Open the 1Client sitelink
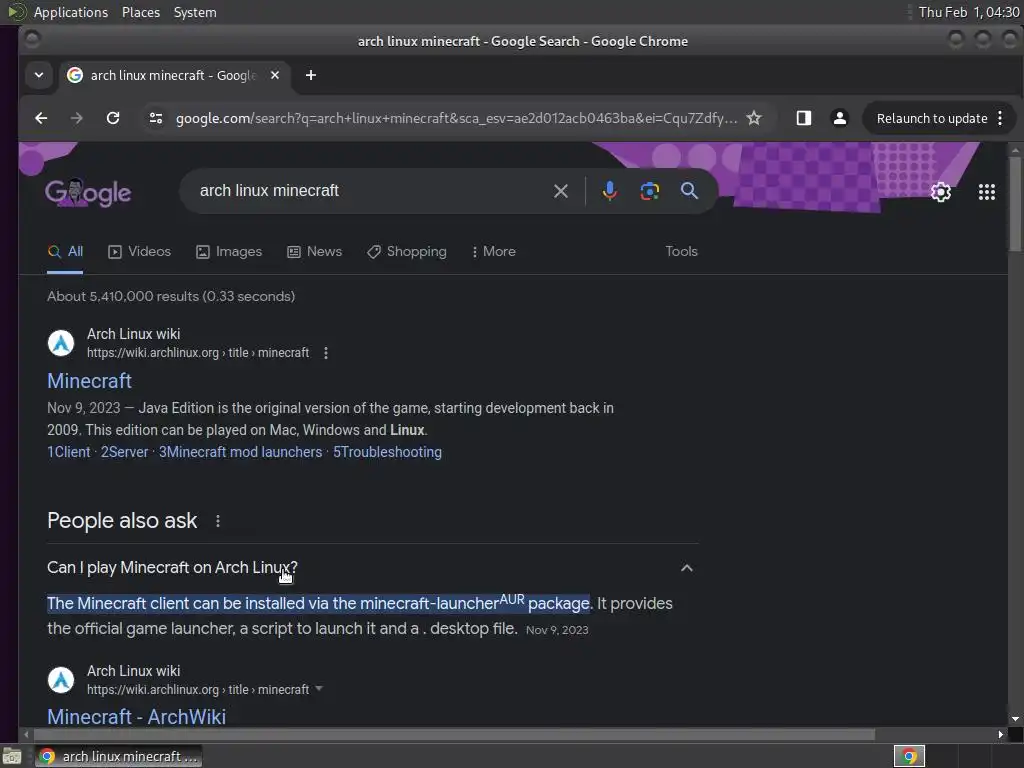This screenshot has width=1024, height=768. 69,452
